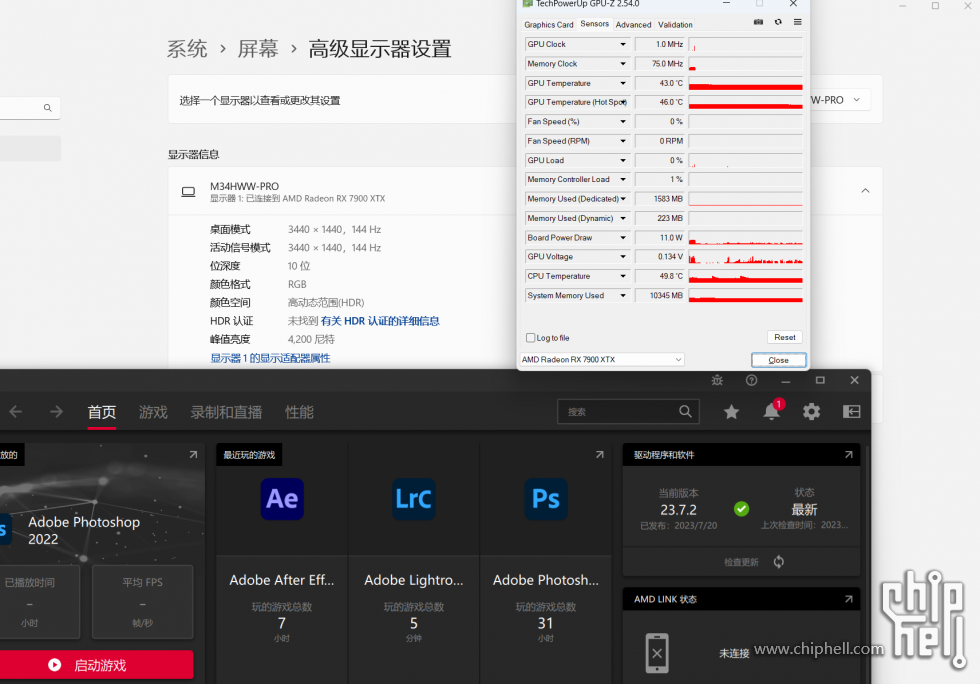Open the Adobe Lightroom Lrc icon

click(x=414, y=499)
